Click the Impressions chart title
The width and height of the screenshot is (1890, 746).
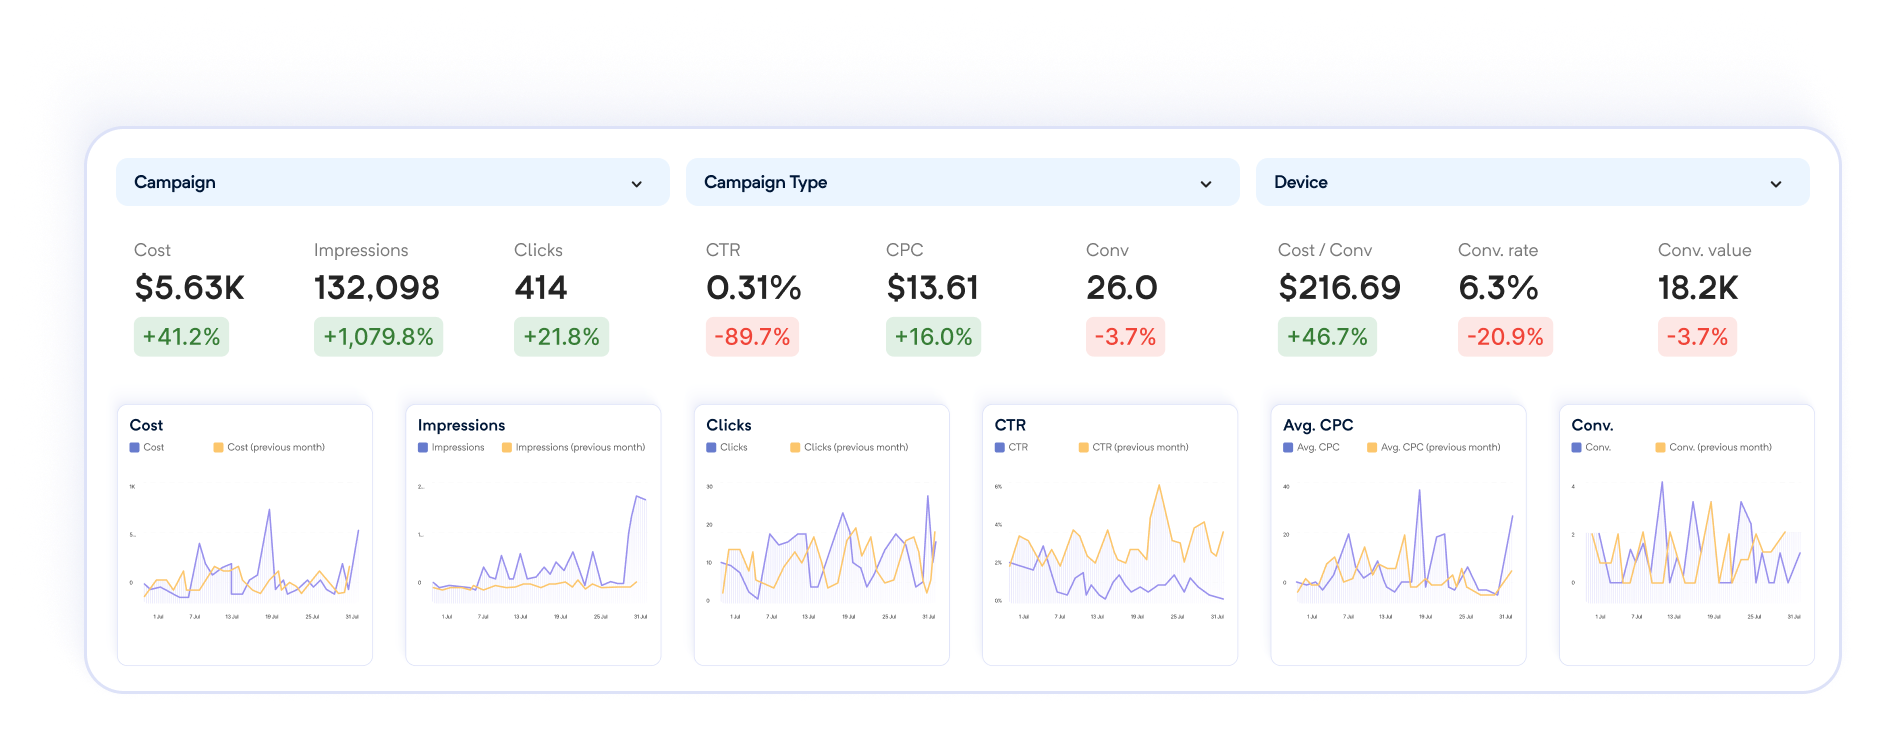pos(461,425)
